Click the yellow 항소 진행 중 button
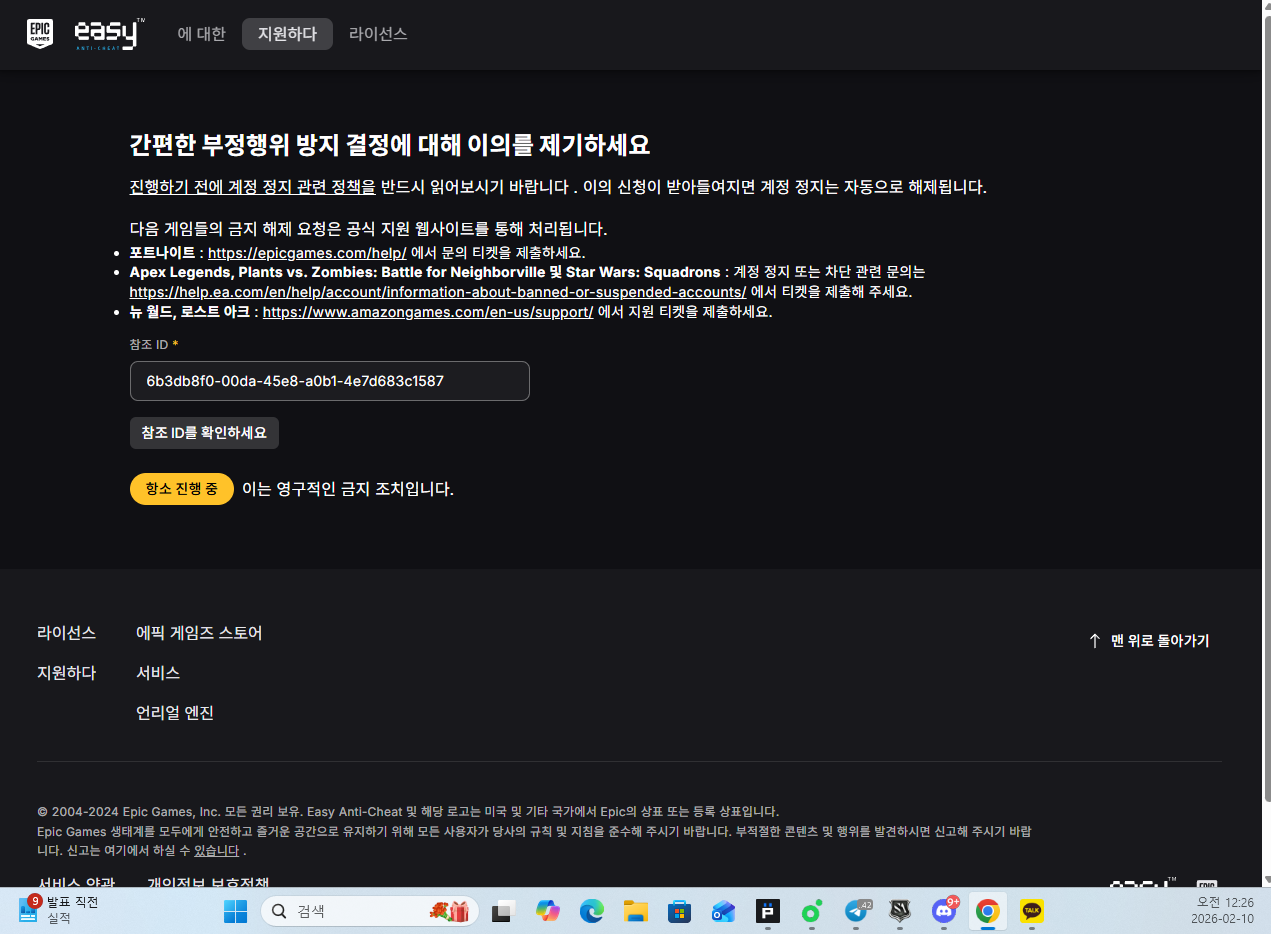 (182, 489)
